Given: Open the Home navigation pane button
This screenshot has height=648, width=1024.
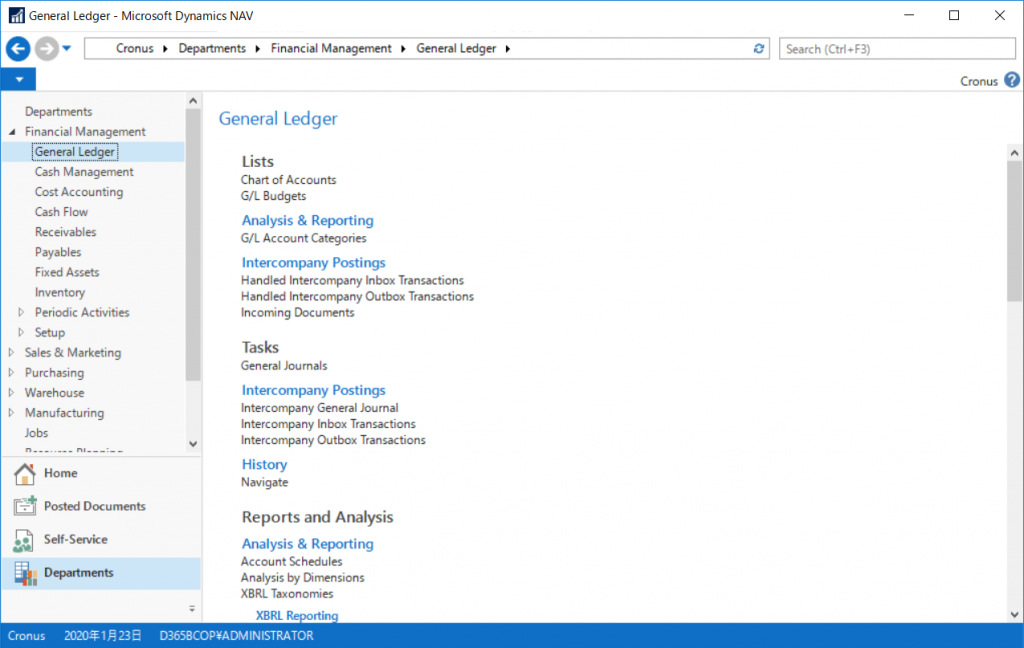Looking at the screenshot, I should coord(101,474).
